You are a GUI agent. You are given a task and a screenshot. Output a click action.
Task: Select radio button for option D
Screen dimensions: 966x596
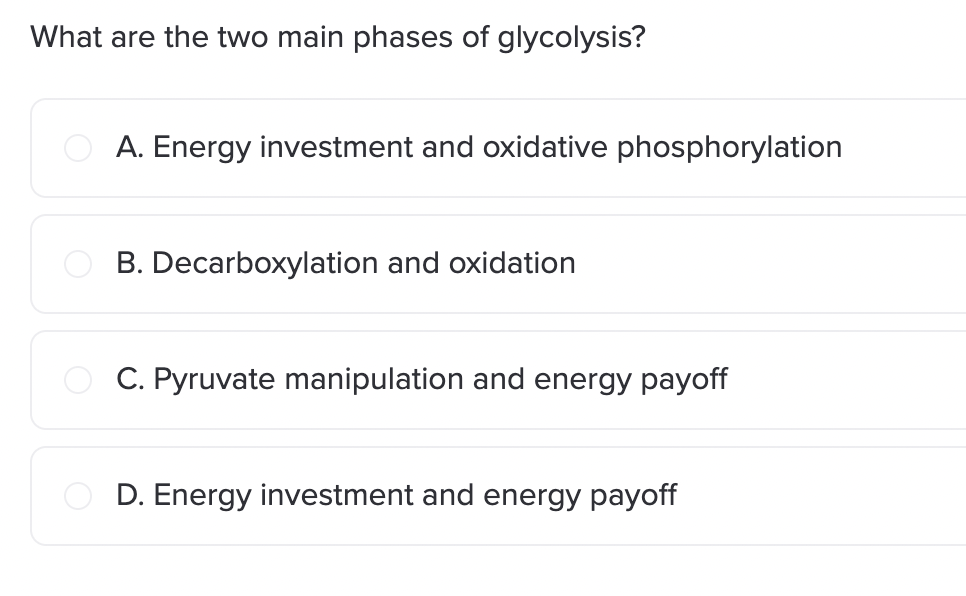point(78,496)
